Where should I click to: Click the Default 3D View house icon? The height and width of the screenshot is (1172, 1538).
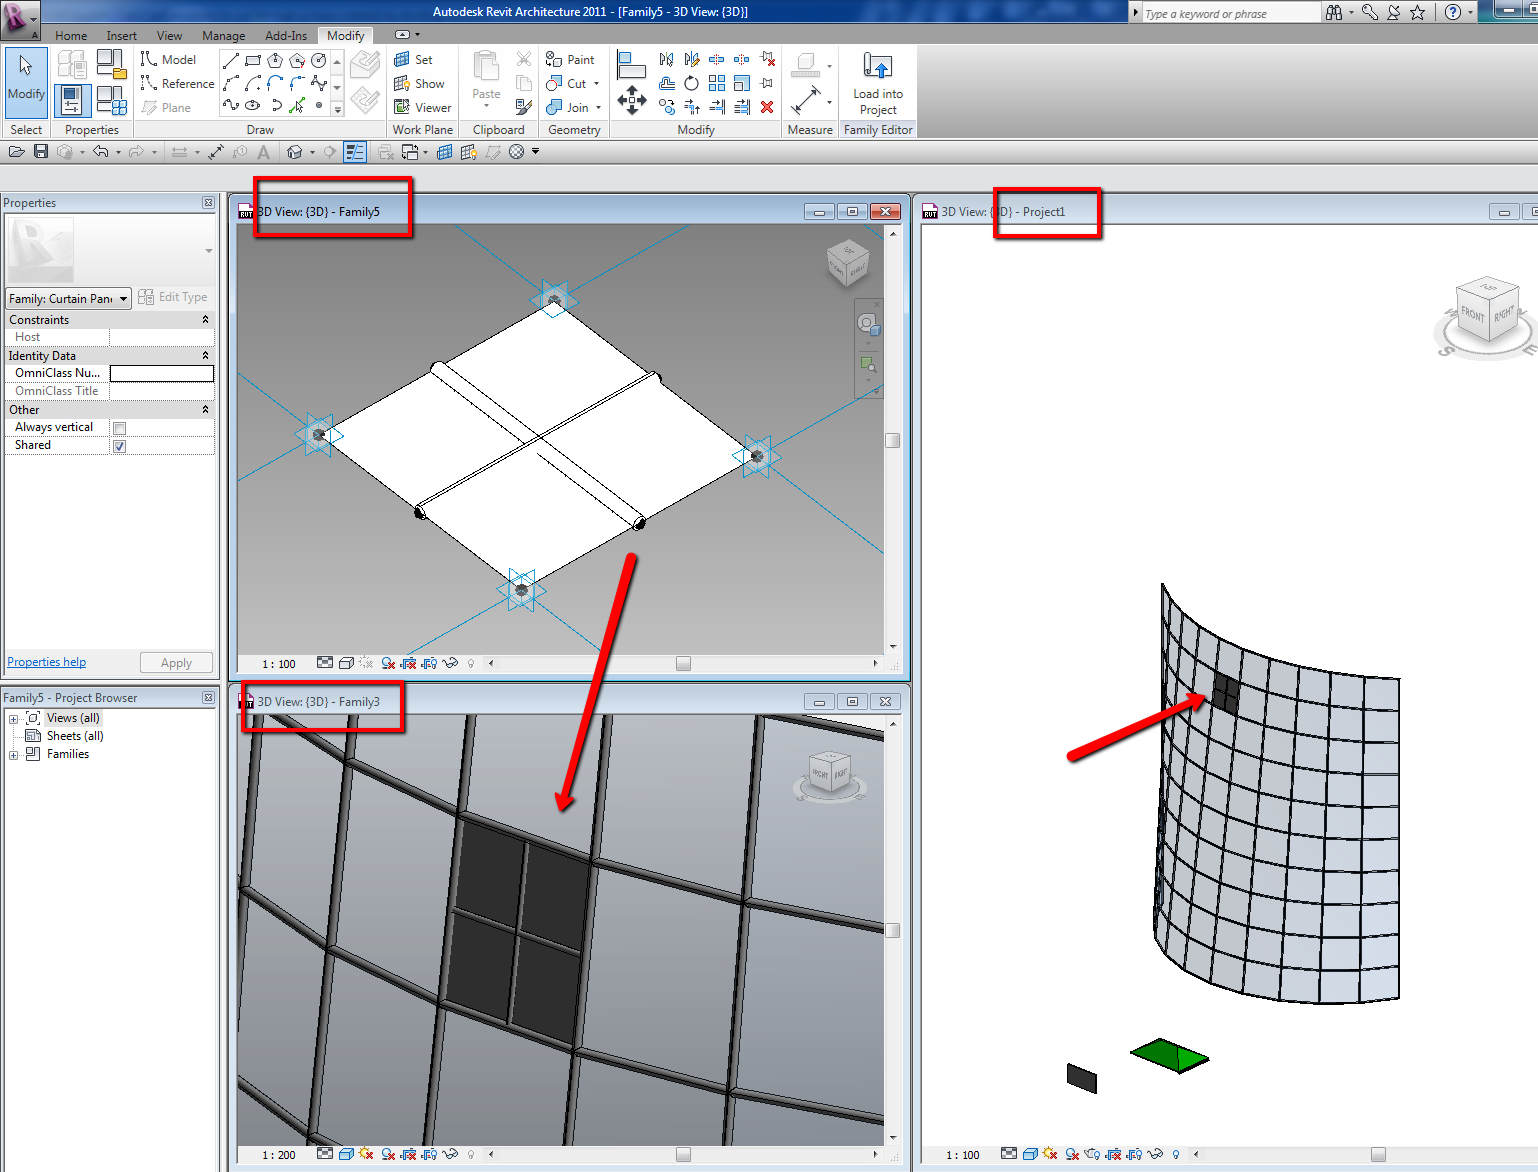(x=294, y=152)
